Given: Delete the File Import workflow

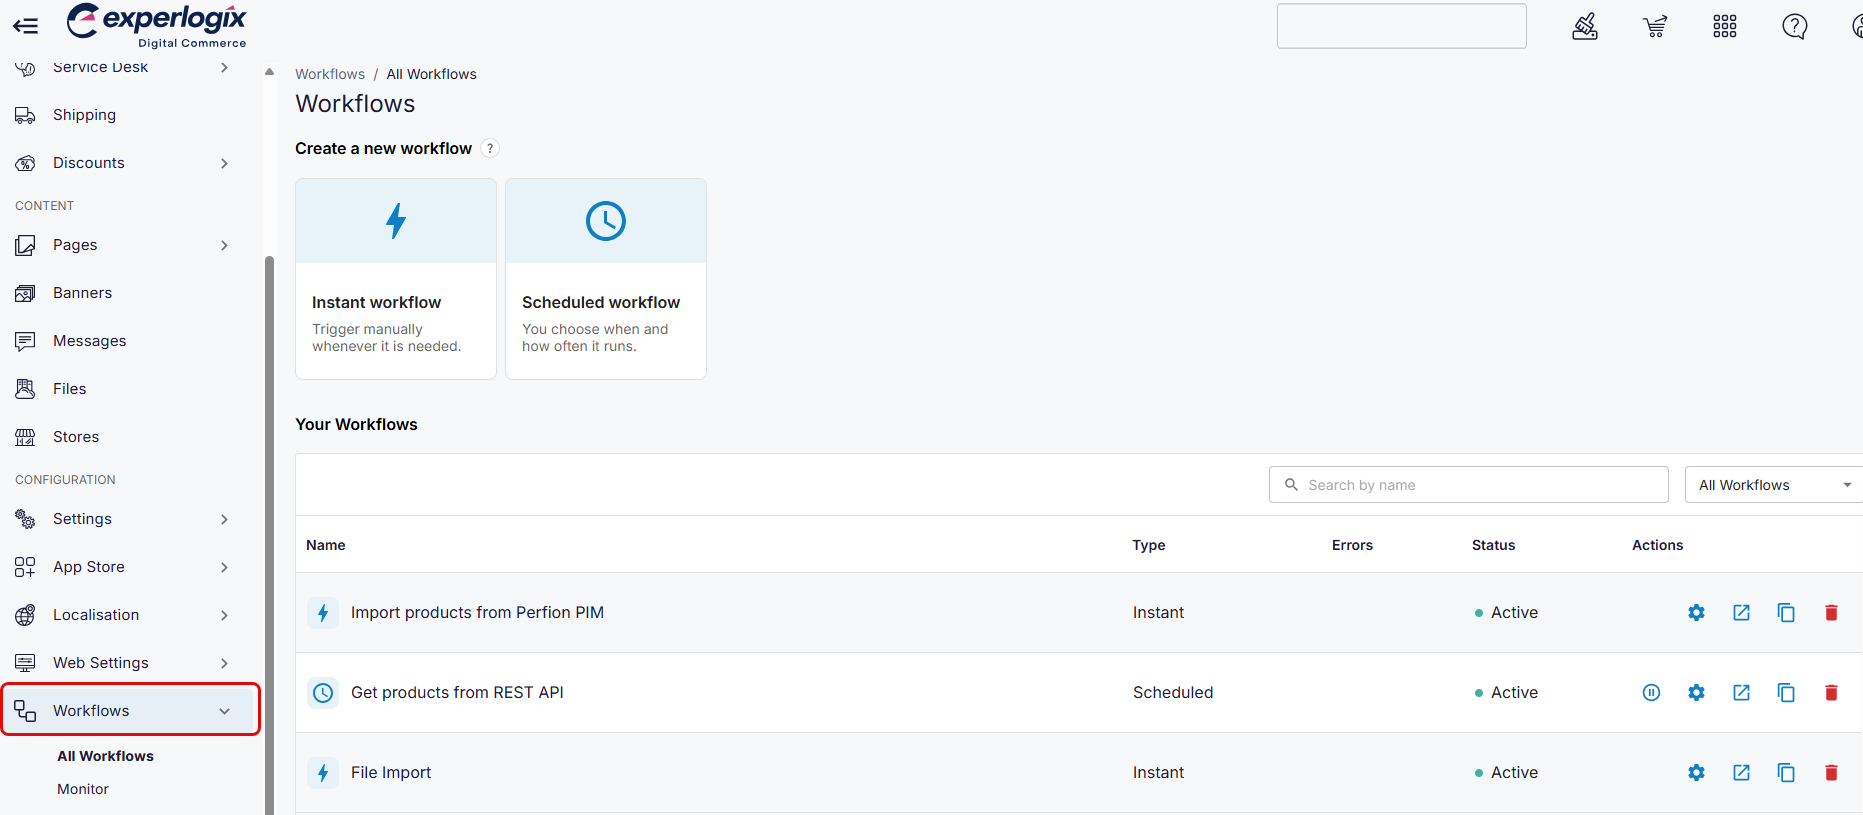Looking at the screenshot, I should (x=1831, y=772).
